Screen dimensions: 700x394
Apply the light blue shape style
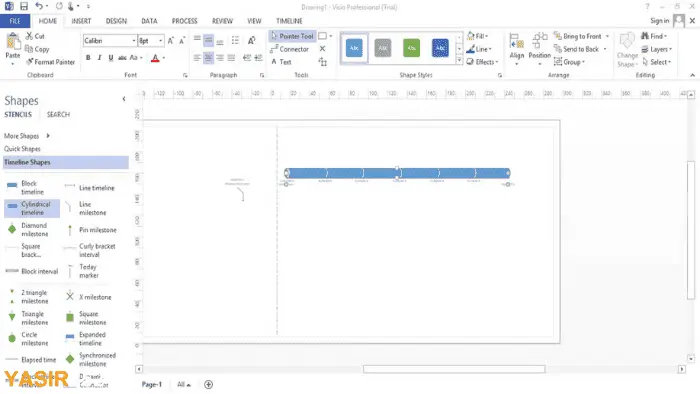pyautogui.click(x=354, y=48)
